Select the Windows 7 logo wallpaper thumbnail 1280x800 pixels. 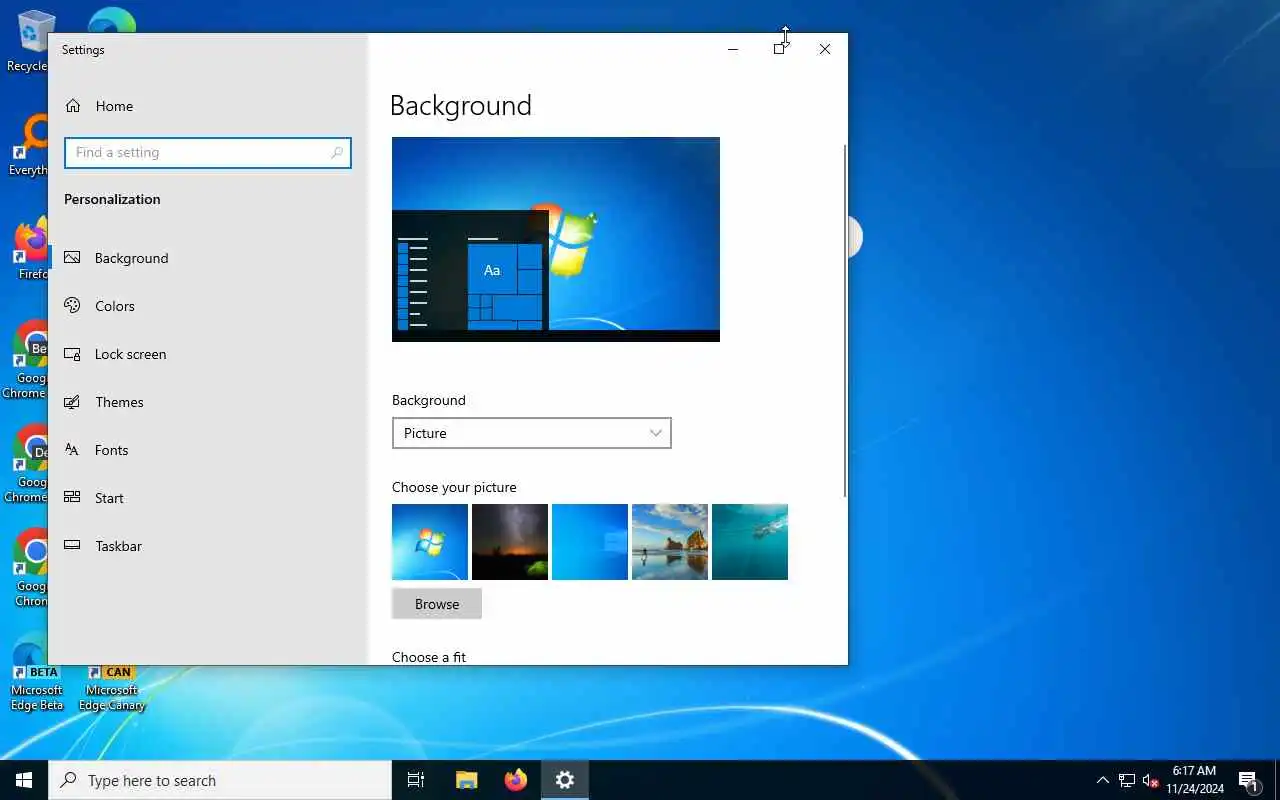[x=430, y=542]
